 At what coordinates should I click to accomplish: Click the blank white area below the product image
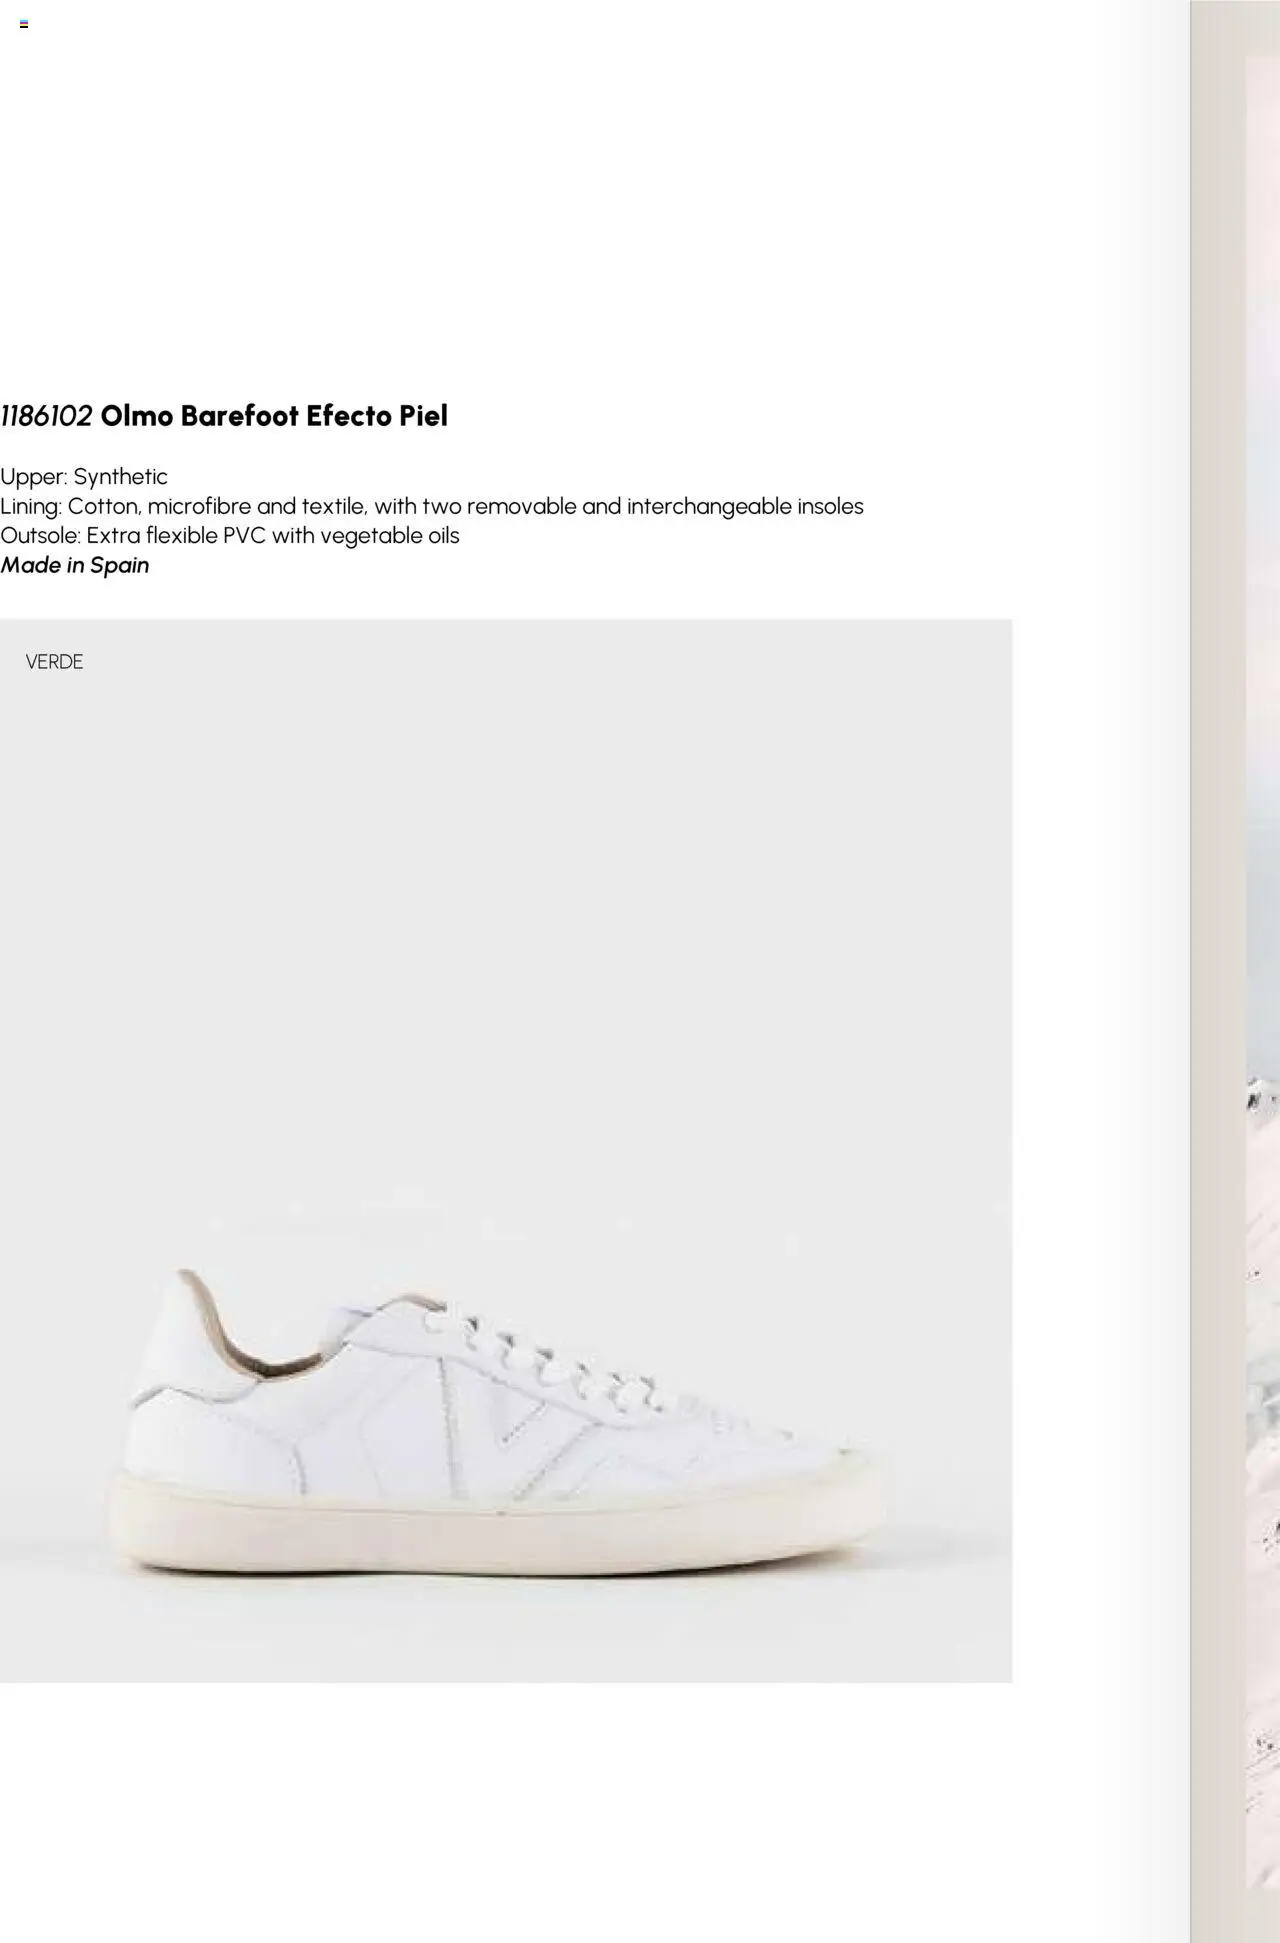[x=500, y=1810]
